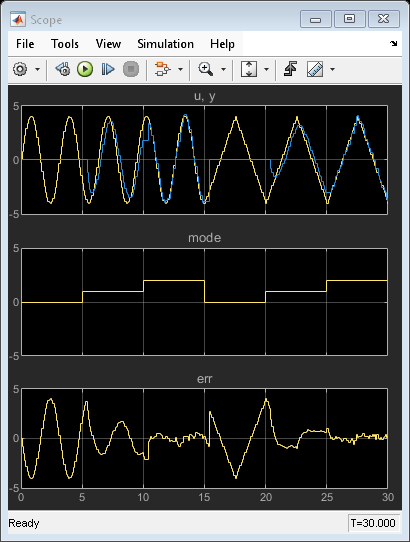Image resolution: width=410 pixels, height=542 pixels.
Task: Expand the axes scaling dropdown arrow
Action: tap(266, 69)
